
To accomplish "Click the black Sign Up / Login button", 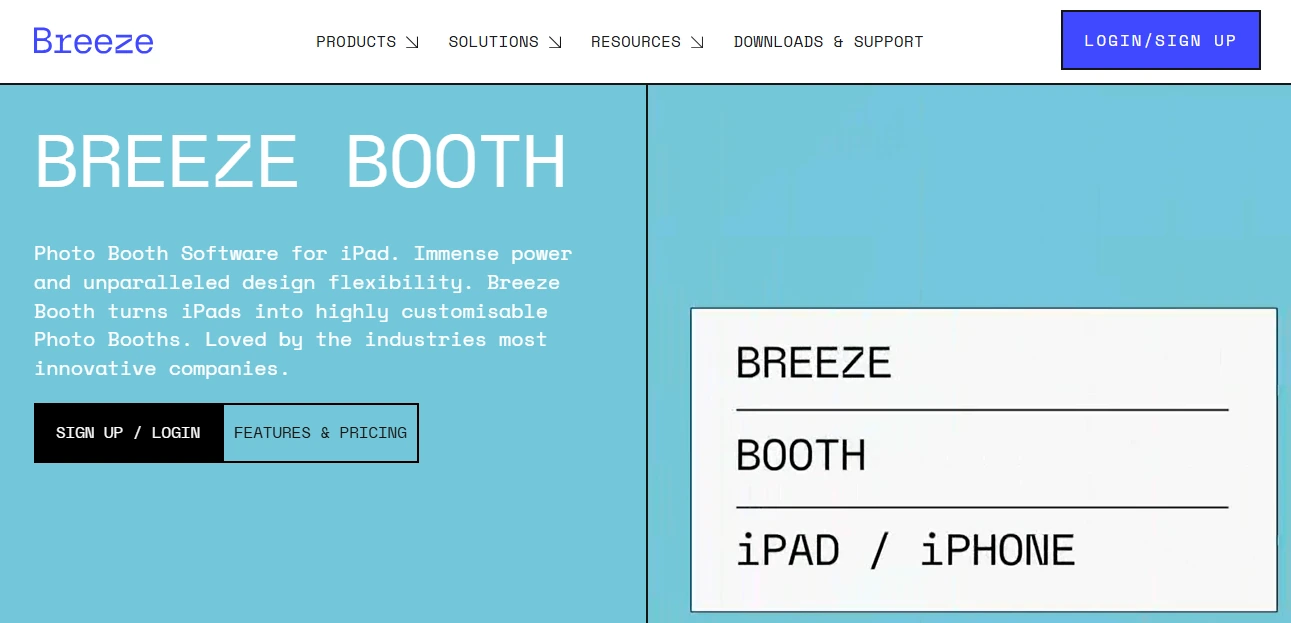I will tap(128, 433).
